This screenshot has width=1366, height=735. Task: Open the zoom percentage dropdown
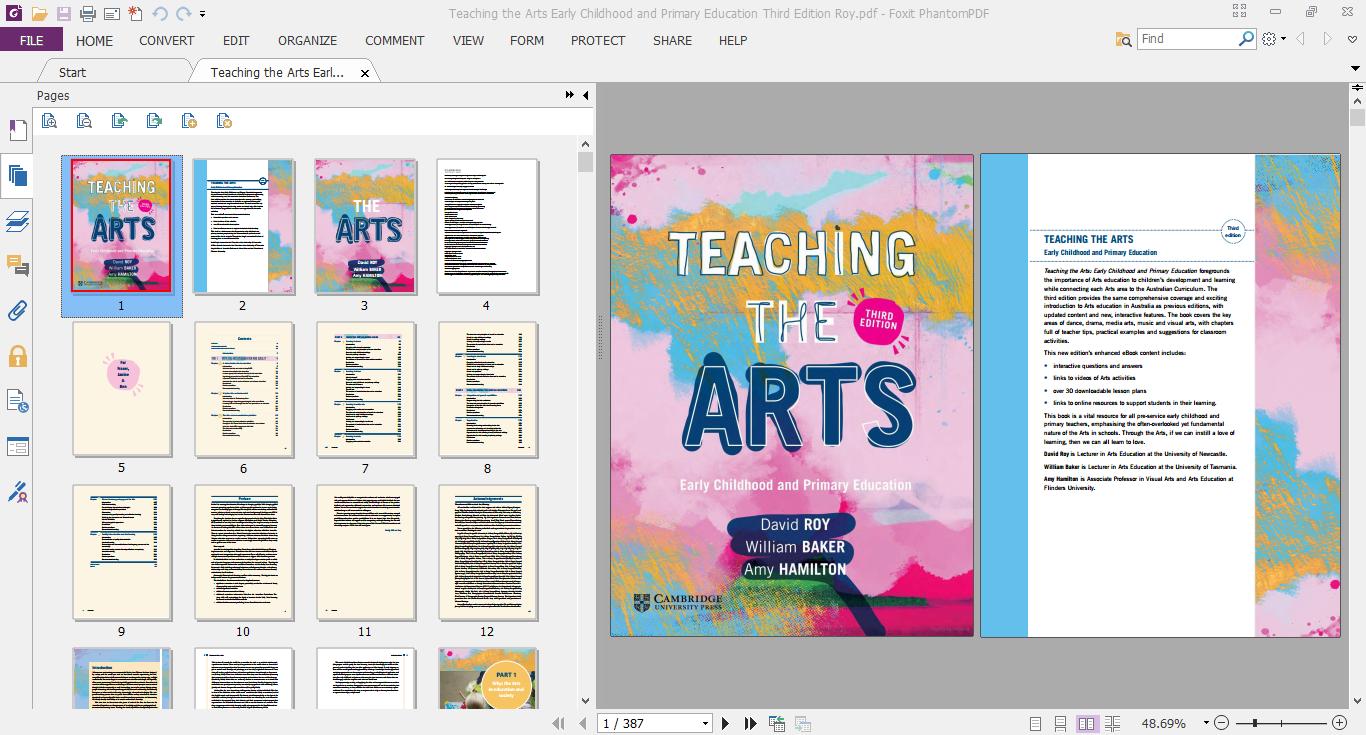click(1206, 723)
